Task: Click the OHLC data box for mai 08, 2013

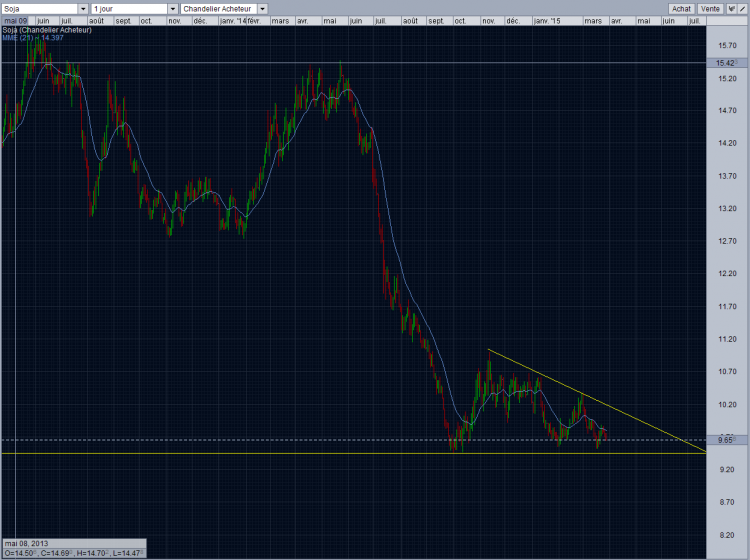Action: click(74, 549)
